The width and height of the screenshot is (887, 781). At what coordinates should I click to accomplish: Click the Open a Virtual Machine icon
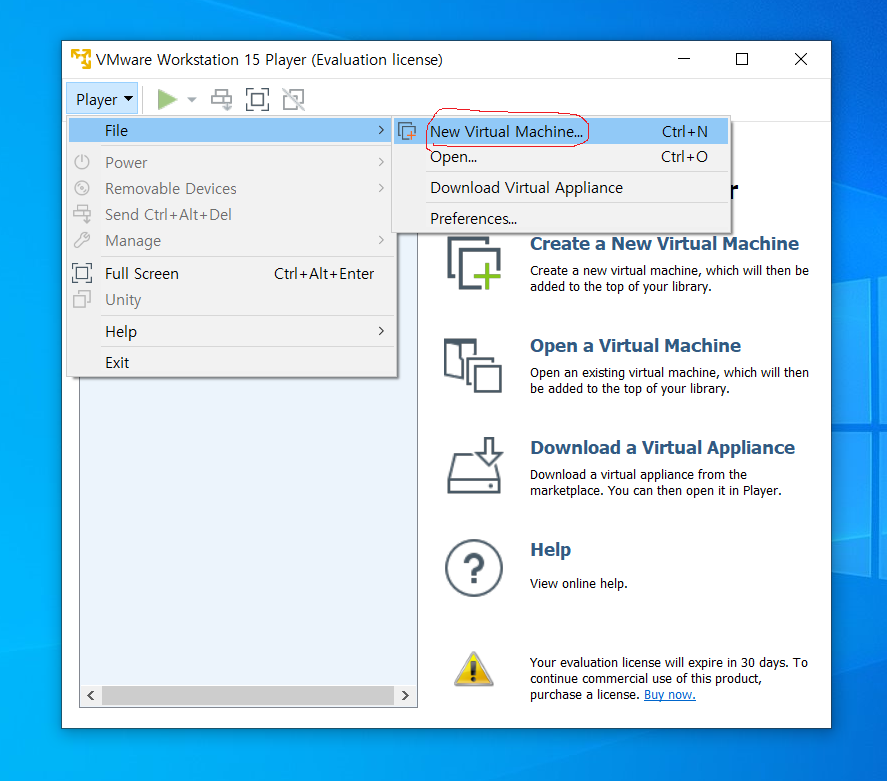tap(473, 365)
